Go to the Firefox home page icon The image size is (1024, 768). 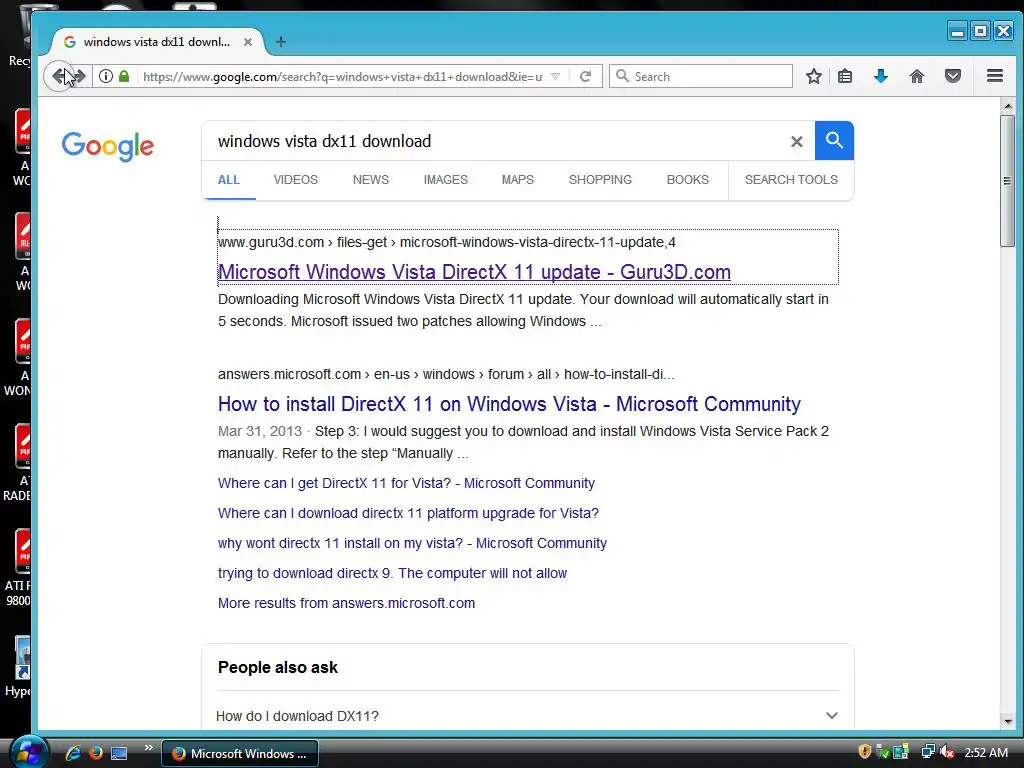coord(917,76)
